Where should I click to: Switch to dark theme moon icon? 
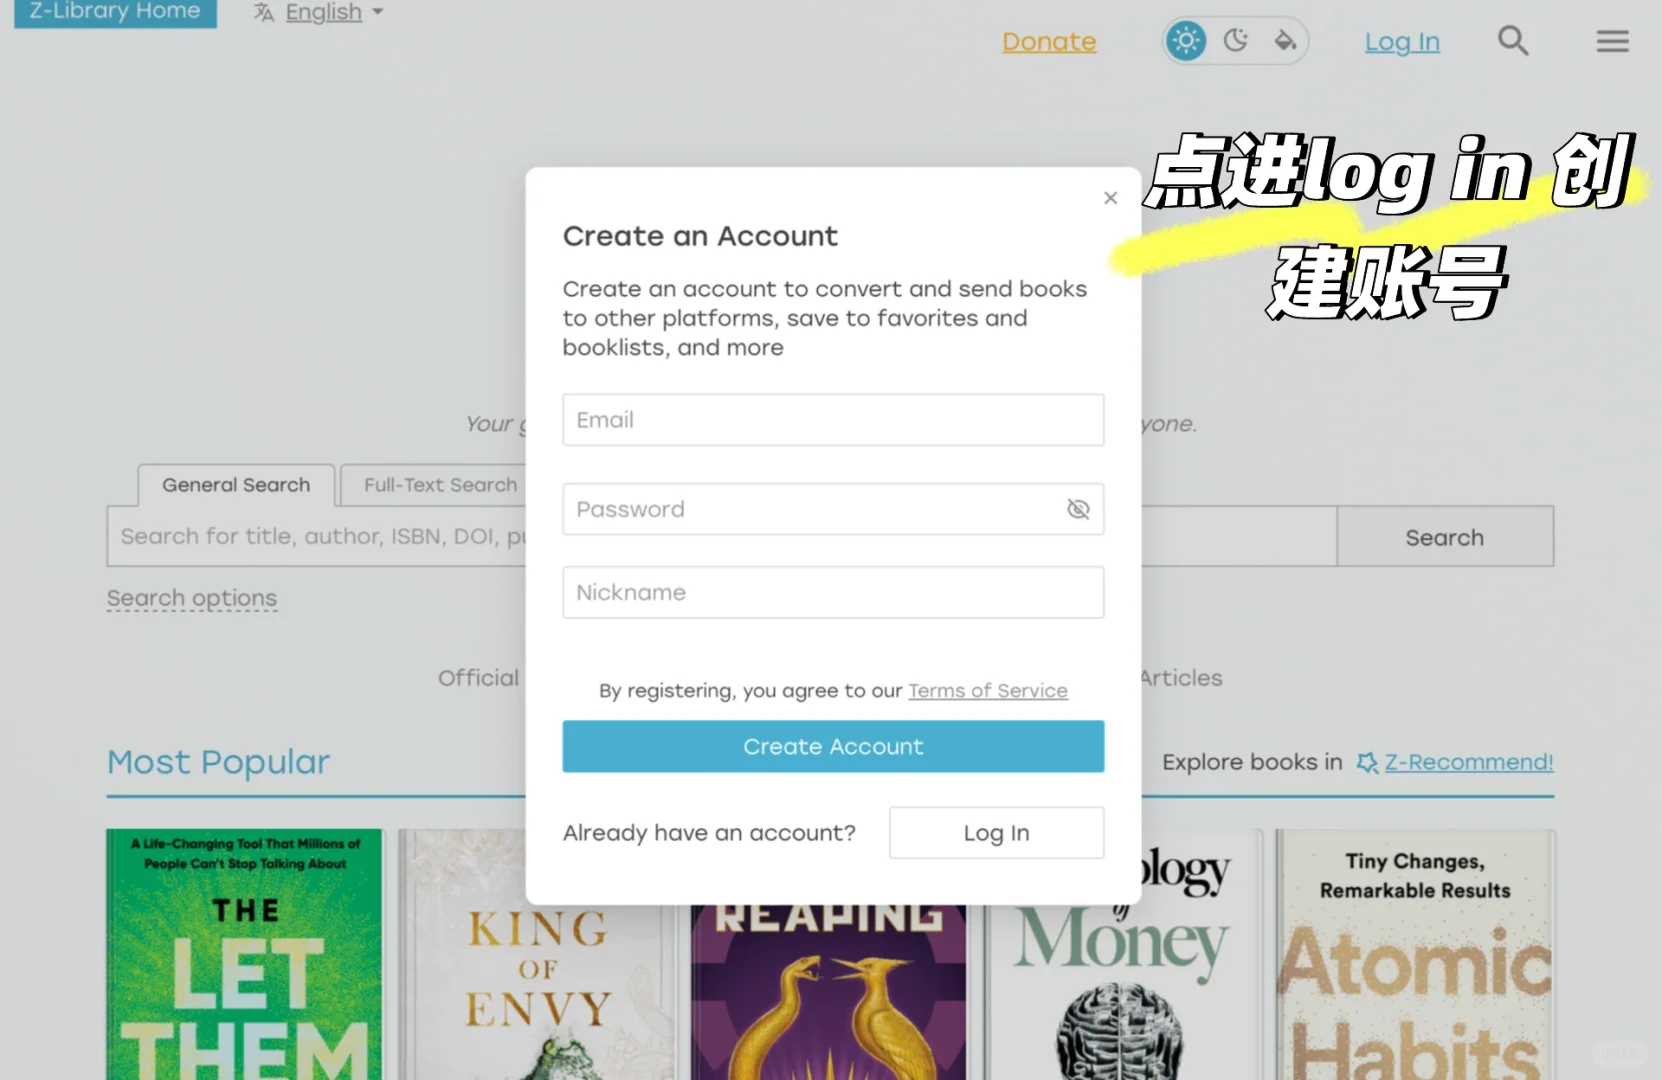(1236, 41)
